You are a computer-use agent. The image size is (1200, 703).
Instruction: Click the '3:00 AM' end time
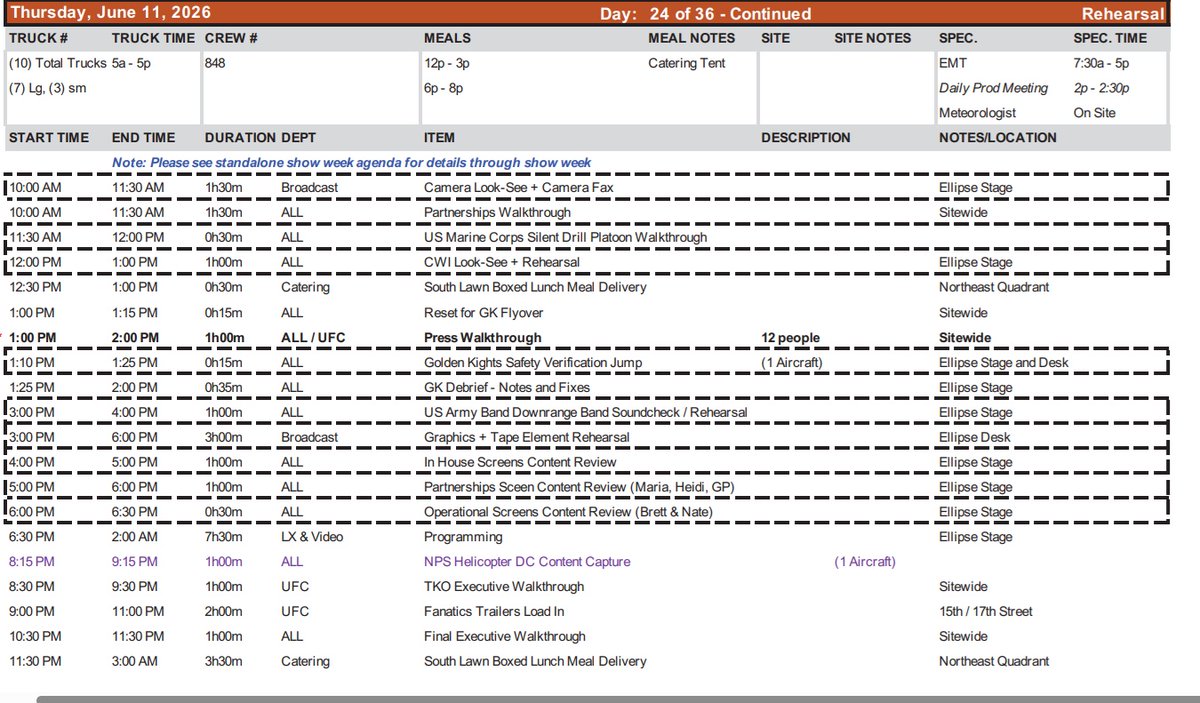coord(135,661)
